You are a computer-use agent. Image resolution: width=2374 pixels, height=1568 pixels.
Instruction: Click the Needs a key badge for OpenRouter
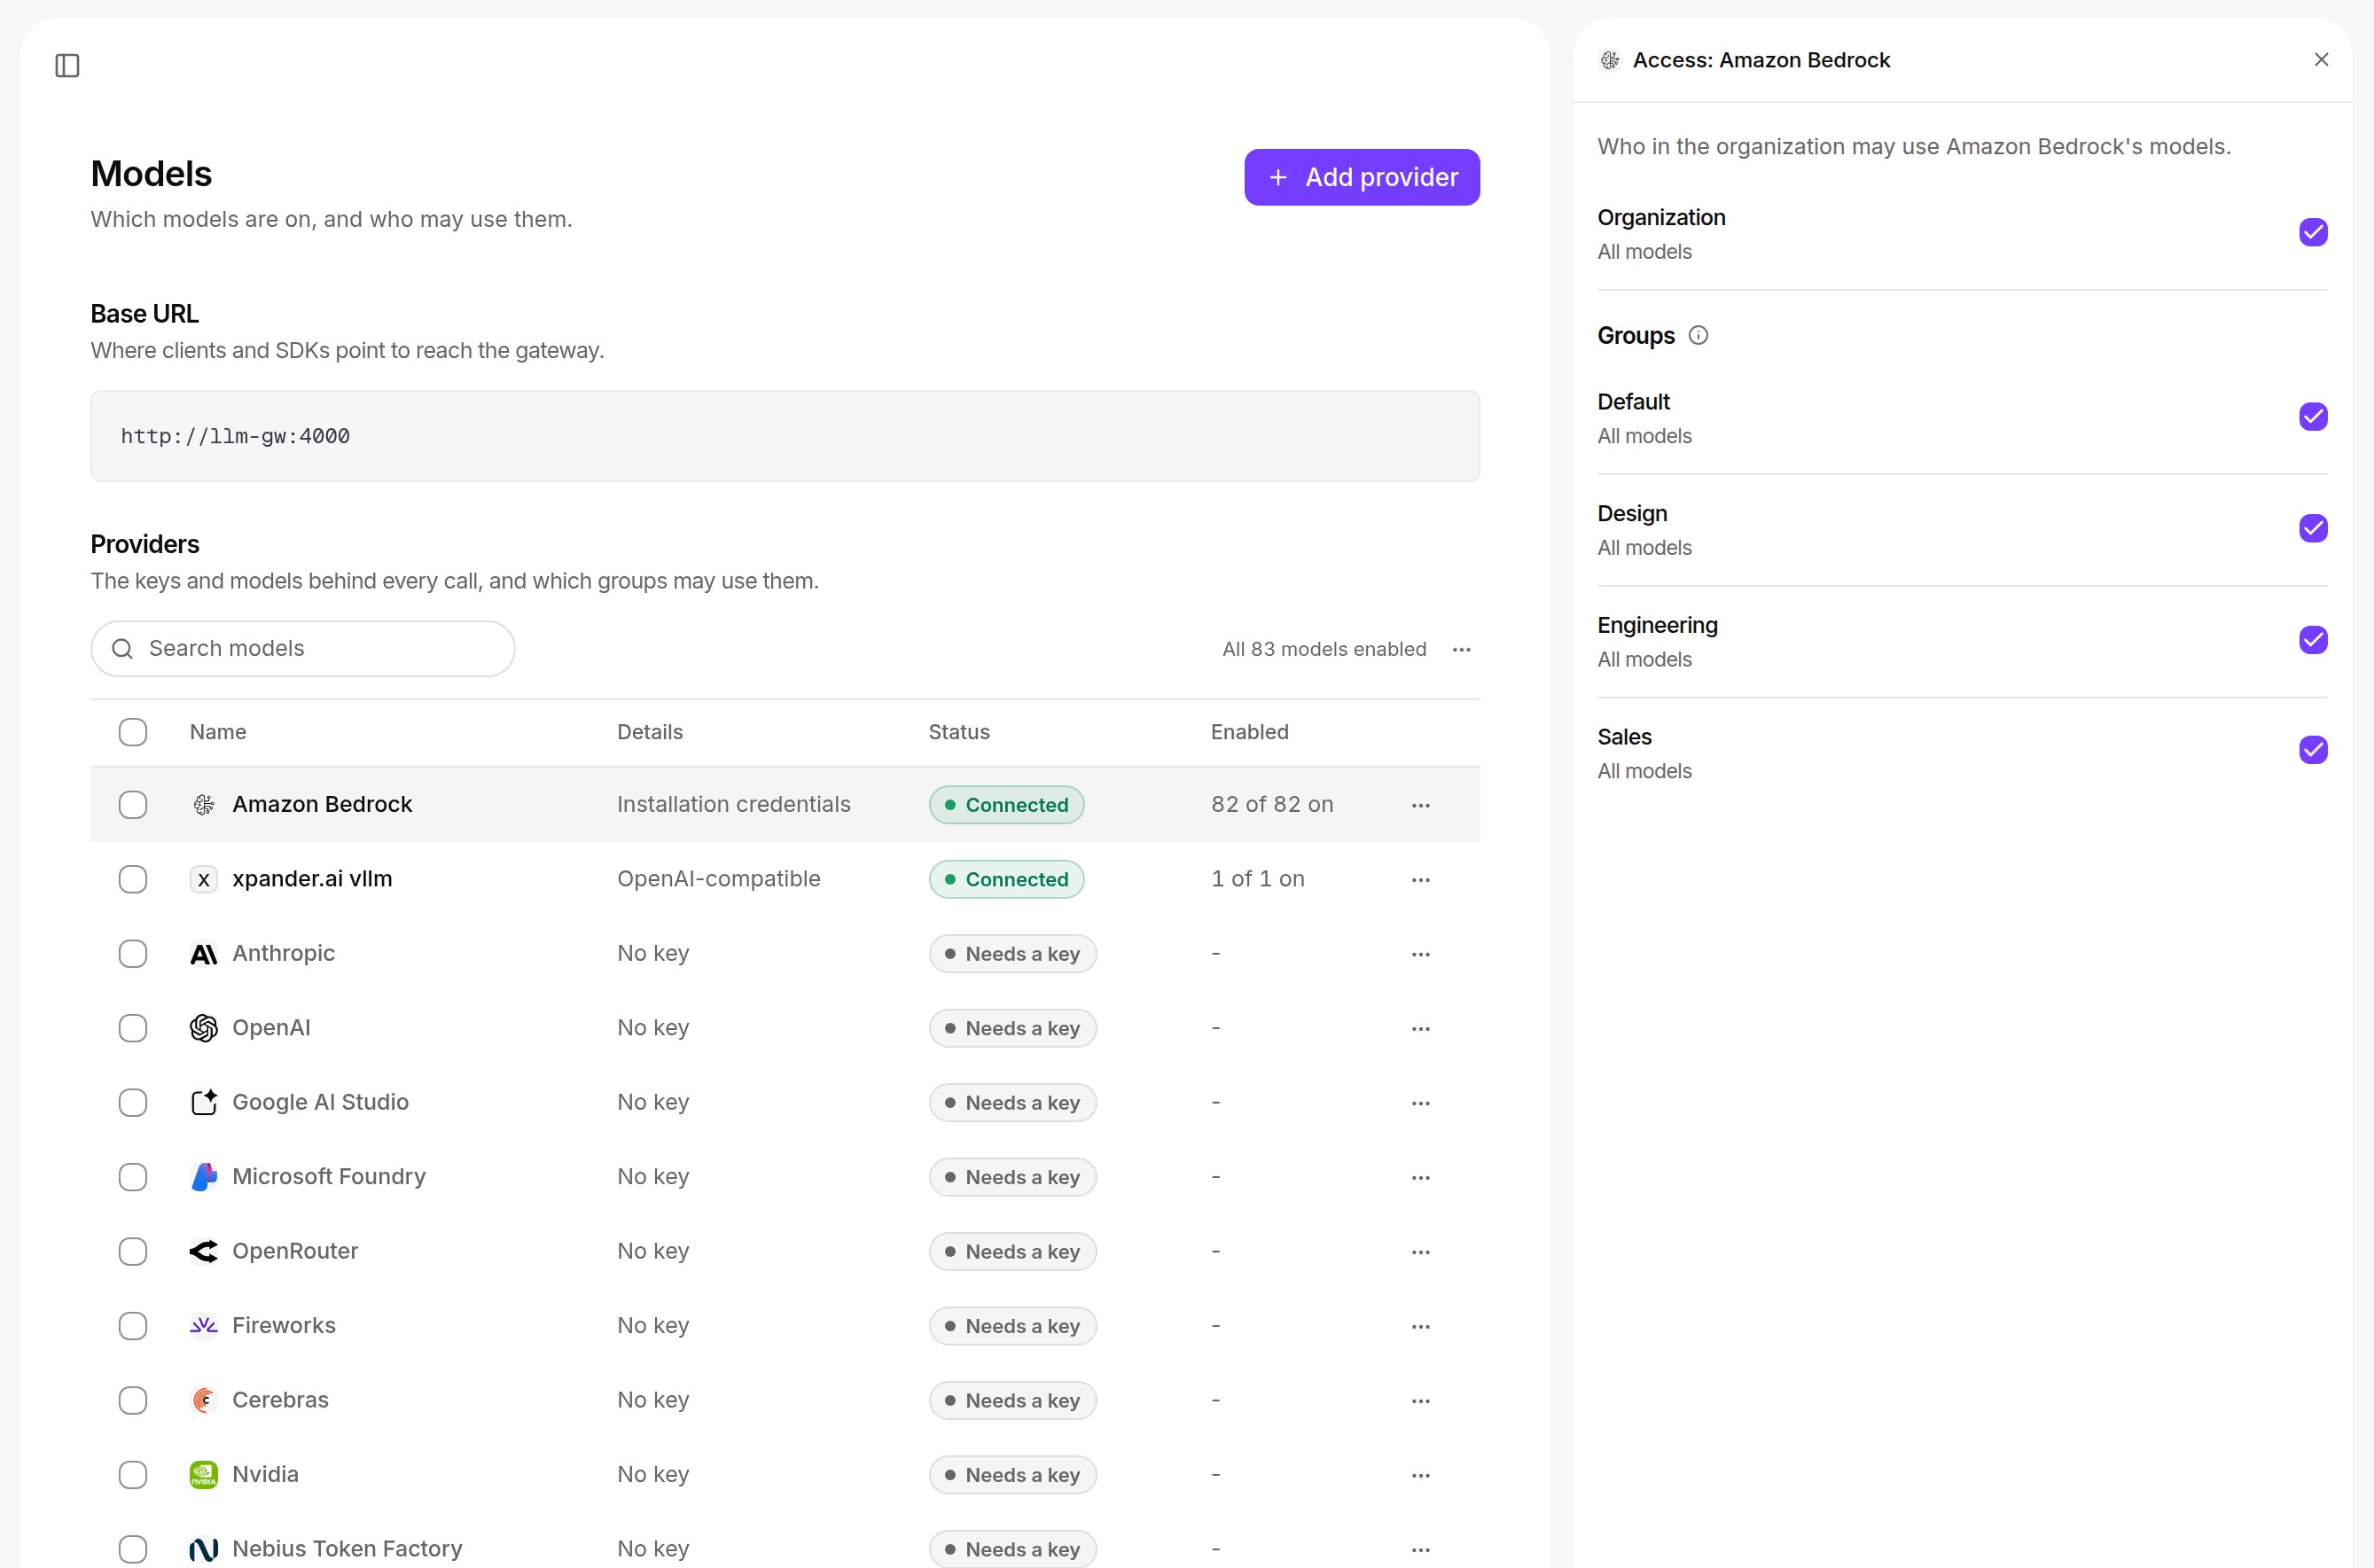[1012, 1252]
